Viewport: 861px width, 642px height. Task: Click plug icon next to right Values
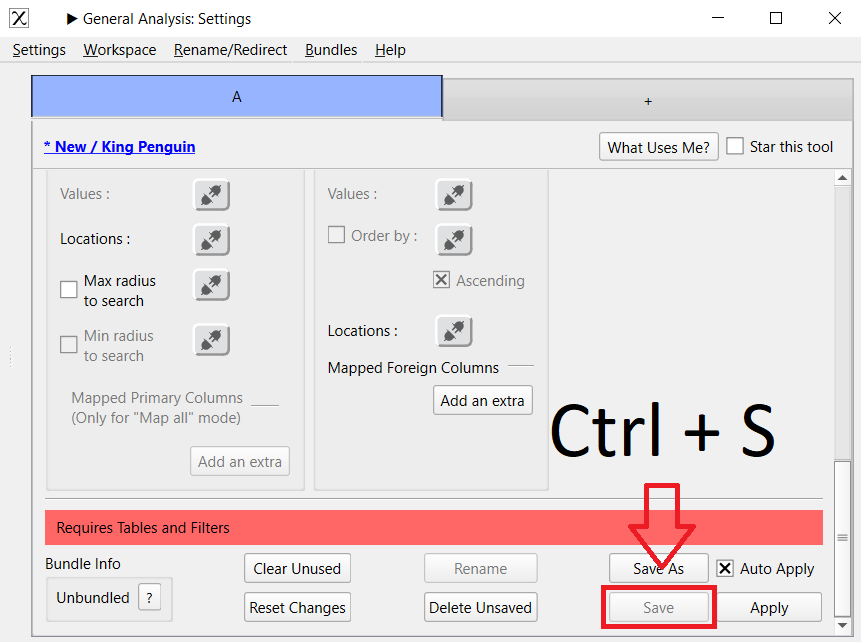[x=454, y=195]
